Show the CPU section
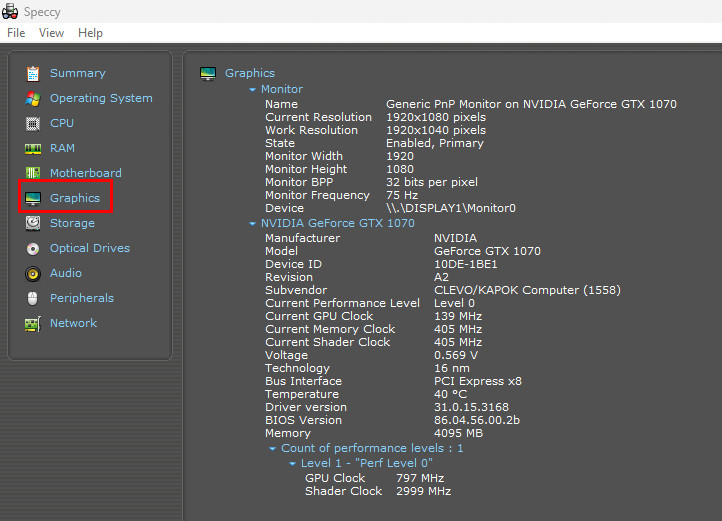The height and width of the screenshot is (521, 722). (x=62, y=123)
